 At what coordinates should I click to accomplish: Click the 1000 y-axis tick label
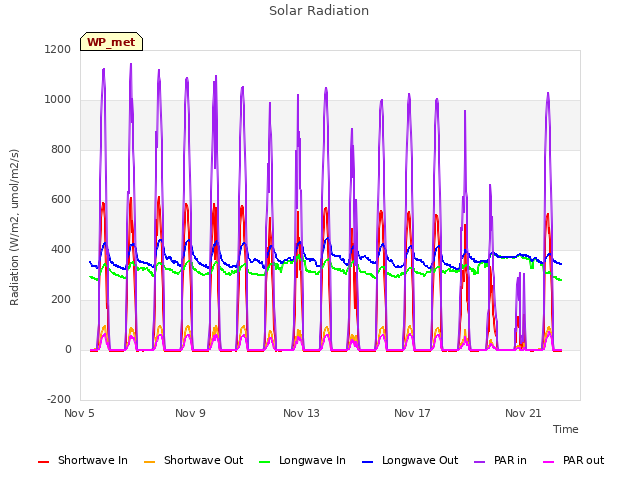[58, 100]
